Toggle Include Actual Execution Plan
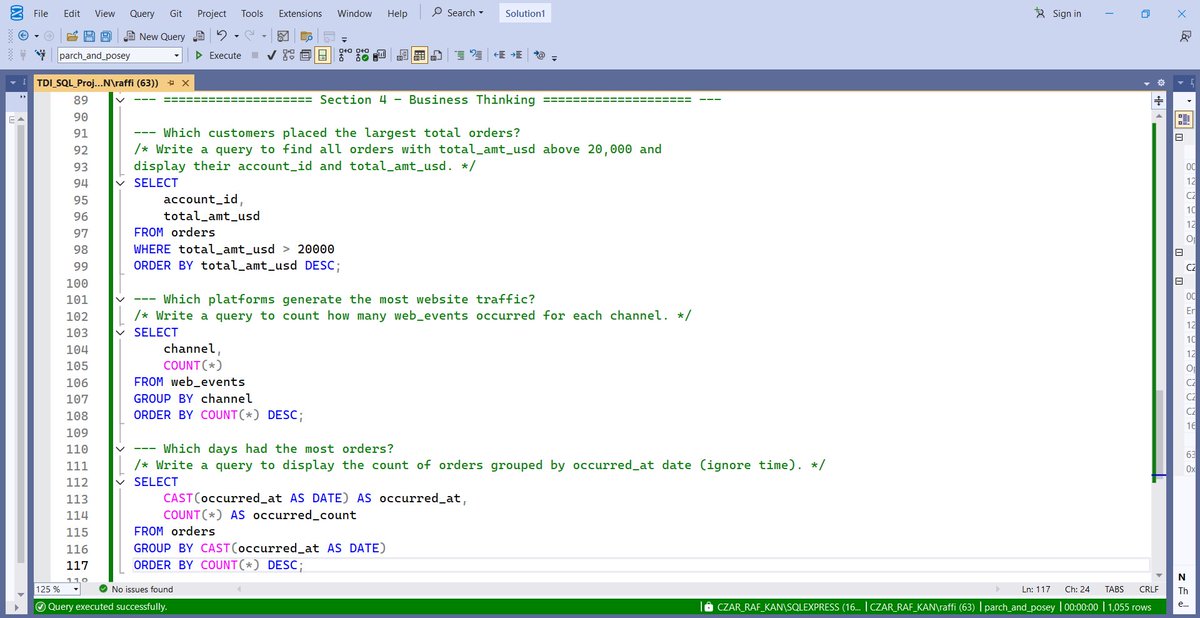This screenshot has width=1200, height=618. tap(346, 55)
